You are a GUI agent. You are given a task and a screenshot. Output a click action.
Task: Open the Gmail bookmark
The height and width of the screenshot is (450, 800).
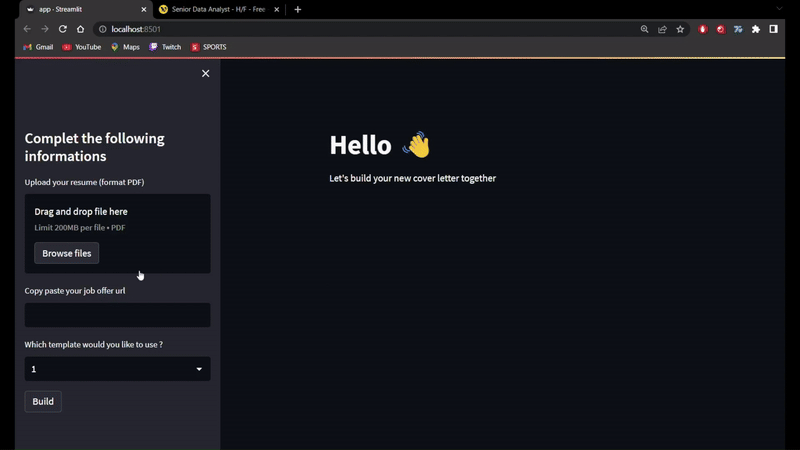pyautogui.click(x=38, y=47)
